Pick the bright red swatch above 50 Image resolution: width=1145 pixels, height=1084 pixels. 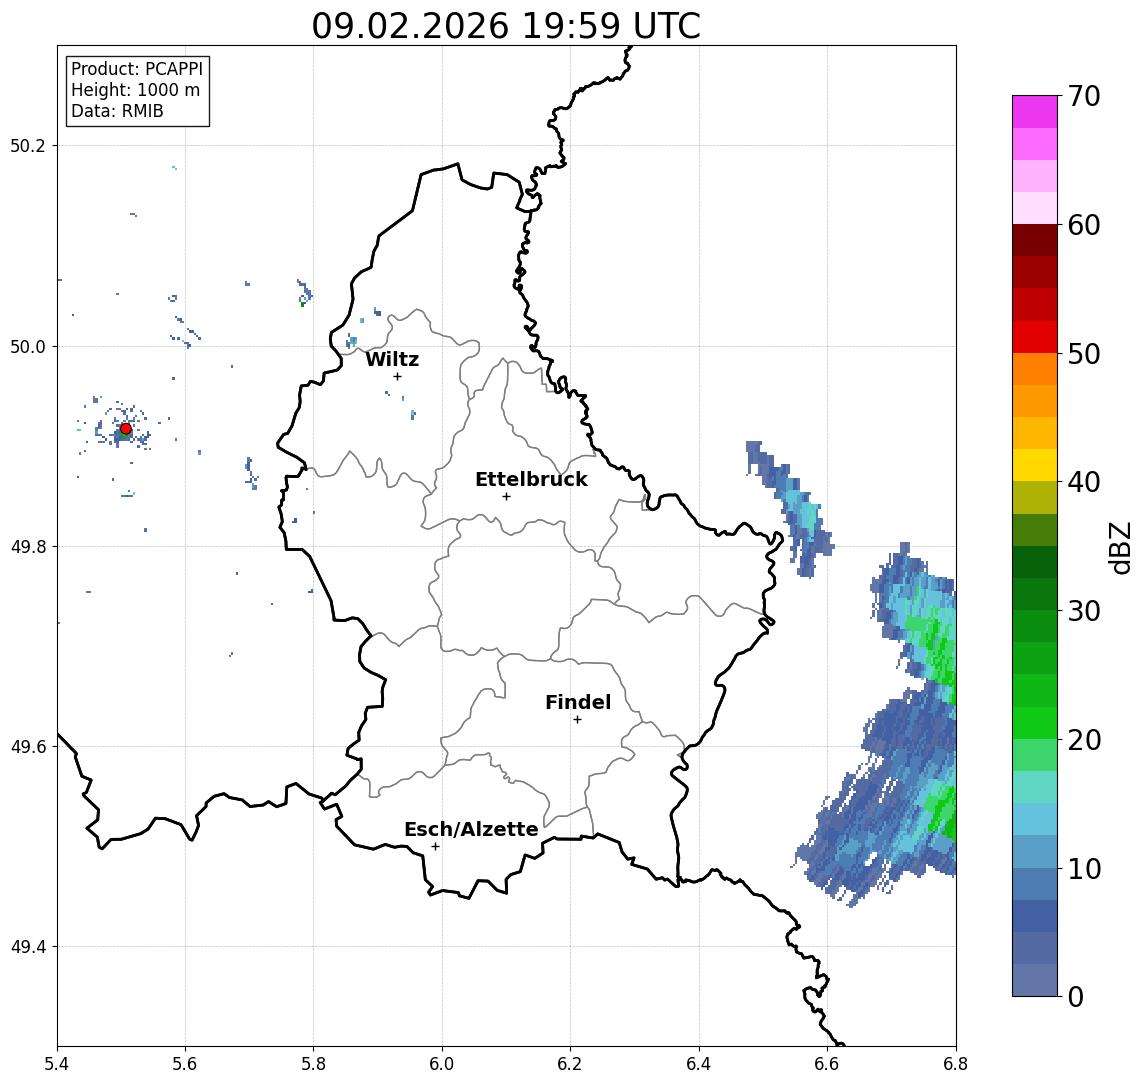1035,337
